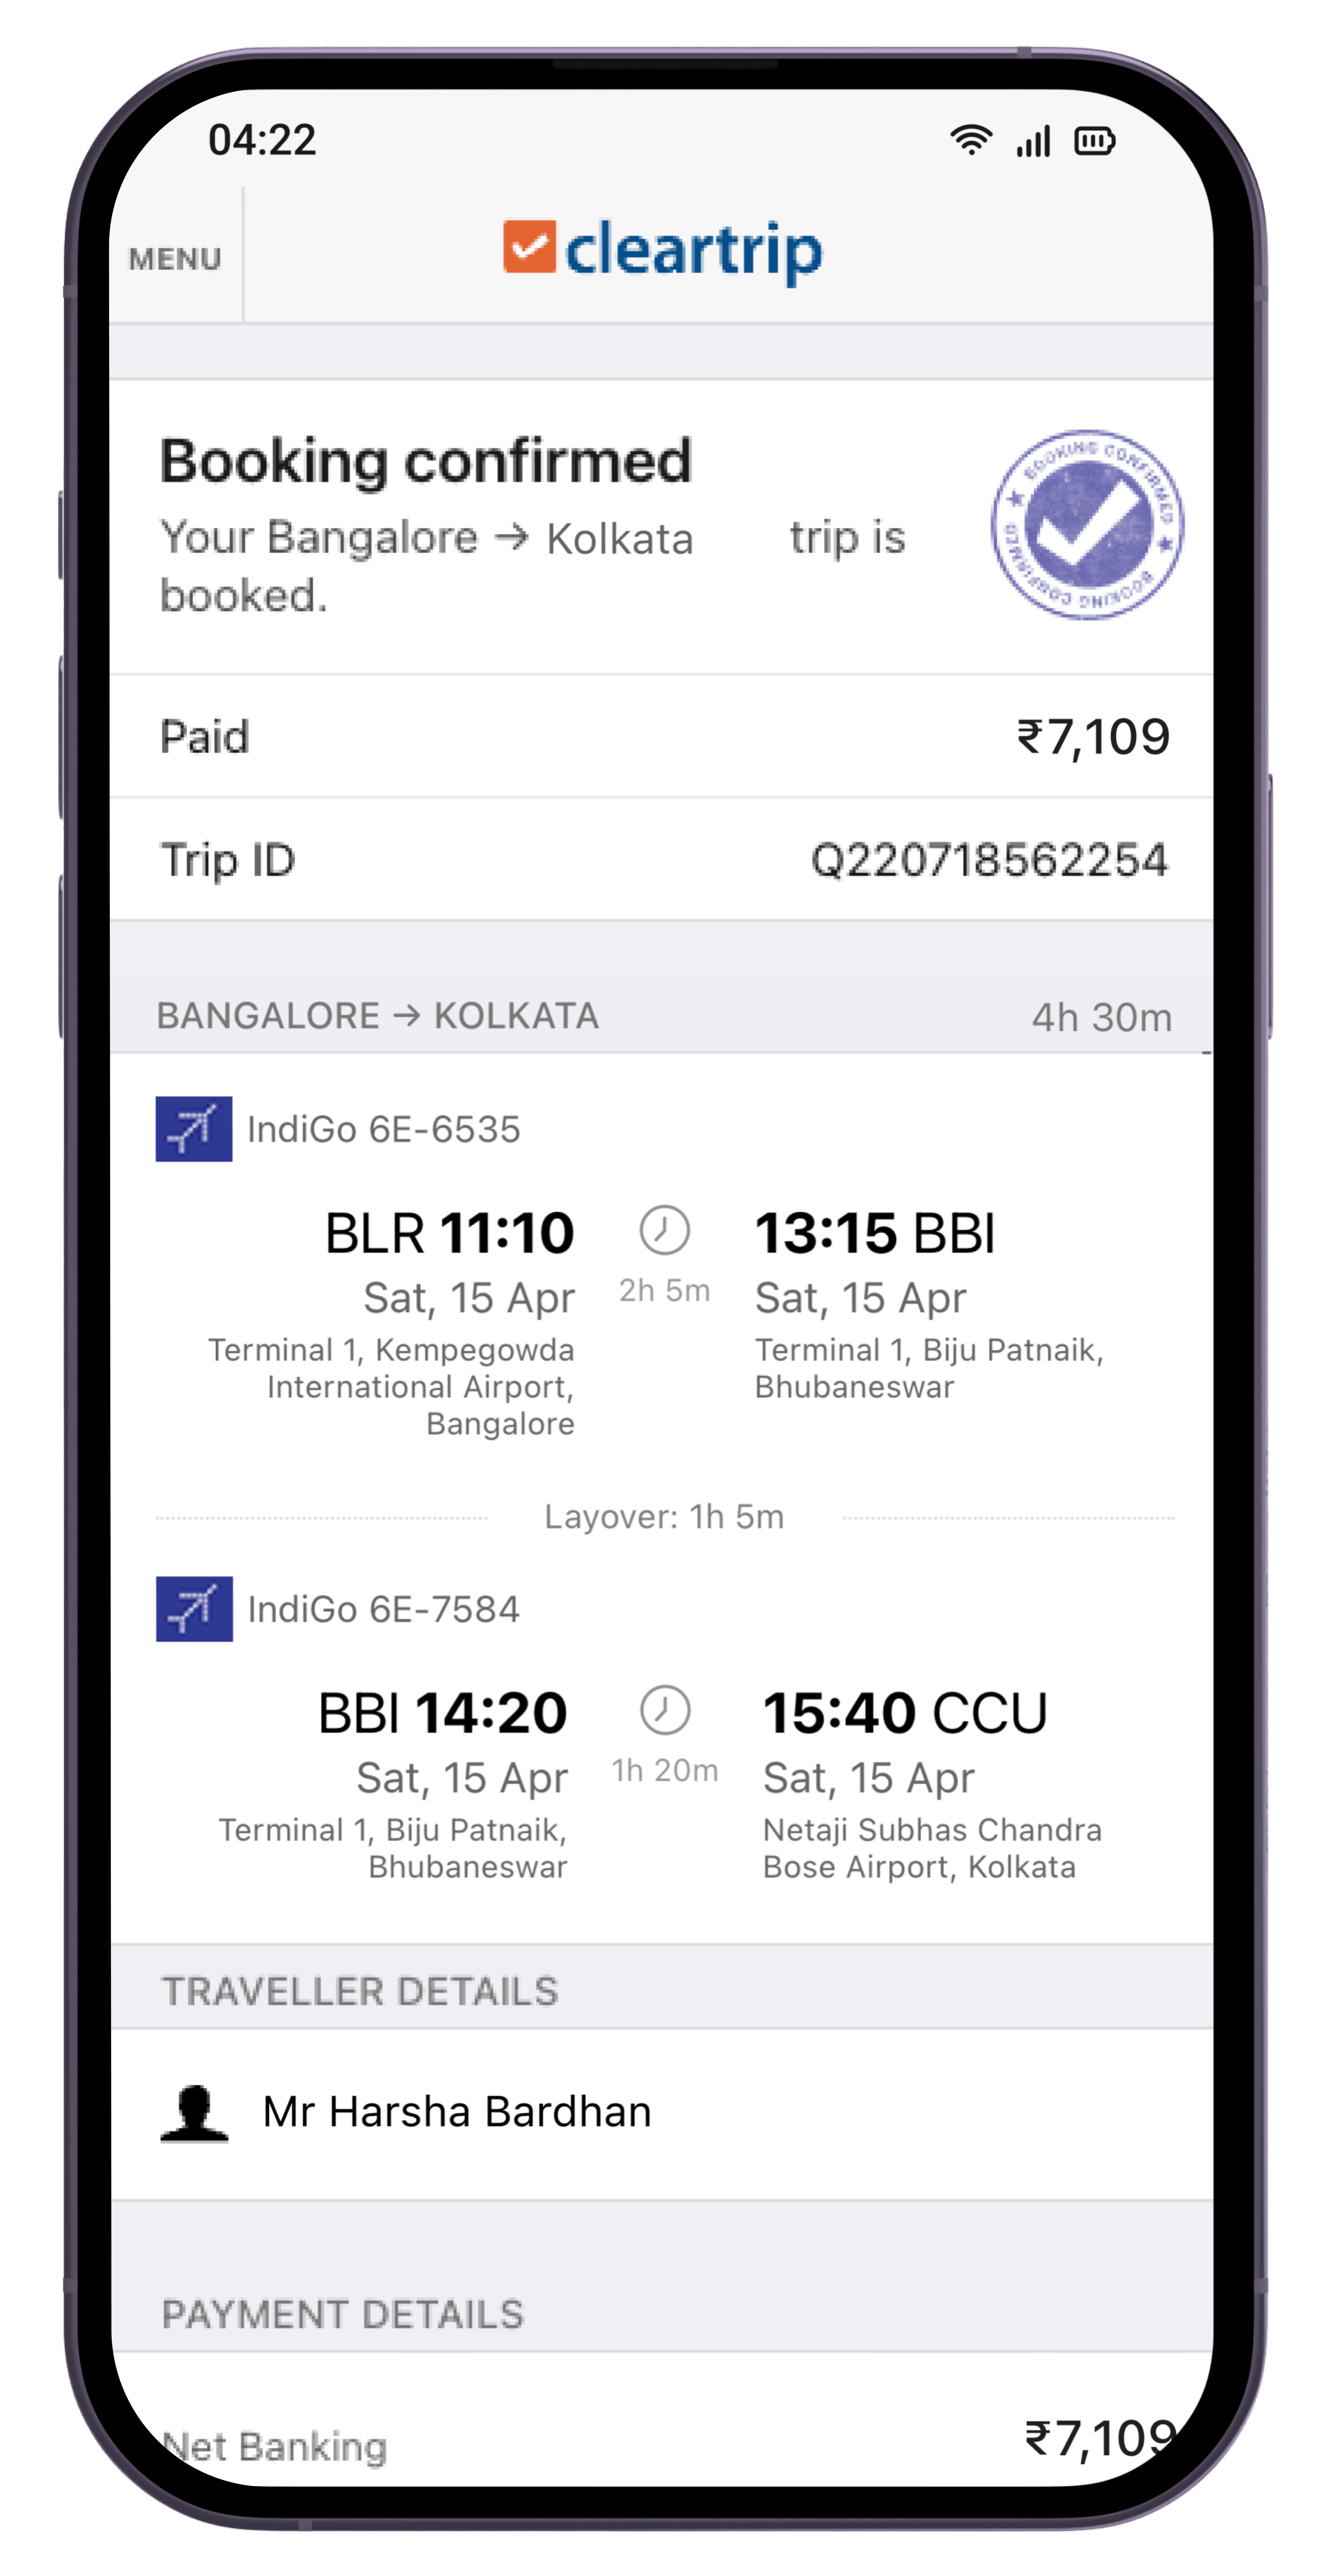Scroll down to view more payment details
Screen dimensions: 1344x2576
pyautogui.click(x=671, y=2385)
